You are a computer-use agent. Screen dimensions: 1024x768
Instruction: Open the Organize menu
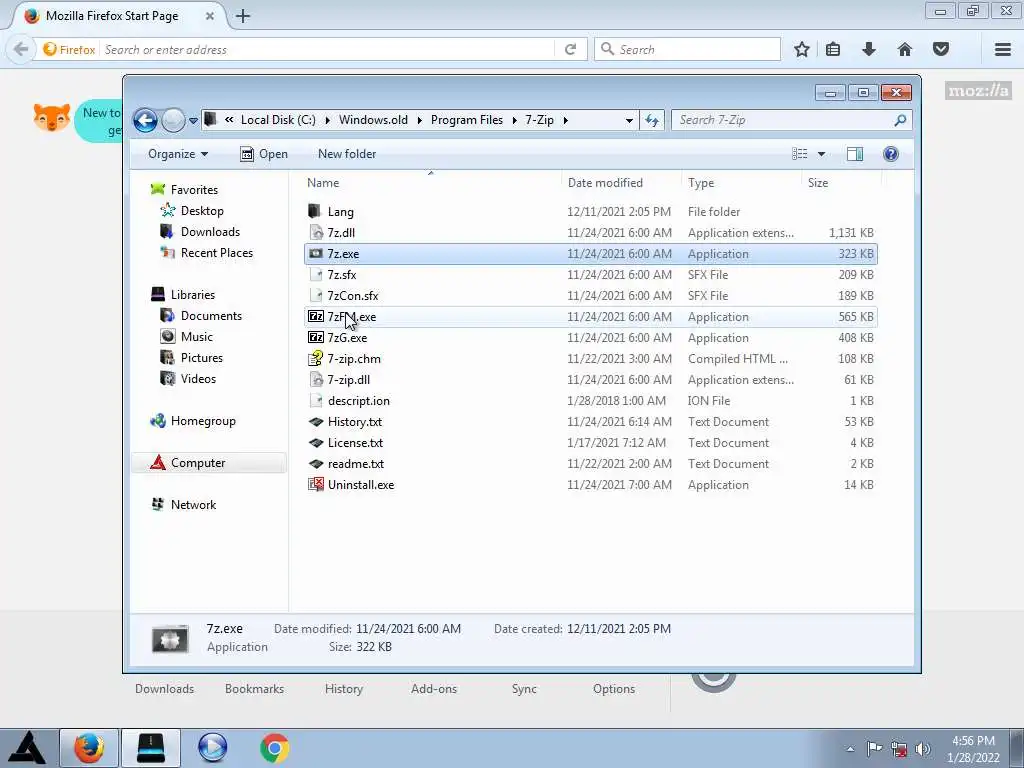click(178, 154)
